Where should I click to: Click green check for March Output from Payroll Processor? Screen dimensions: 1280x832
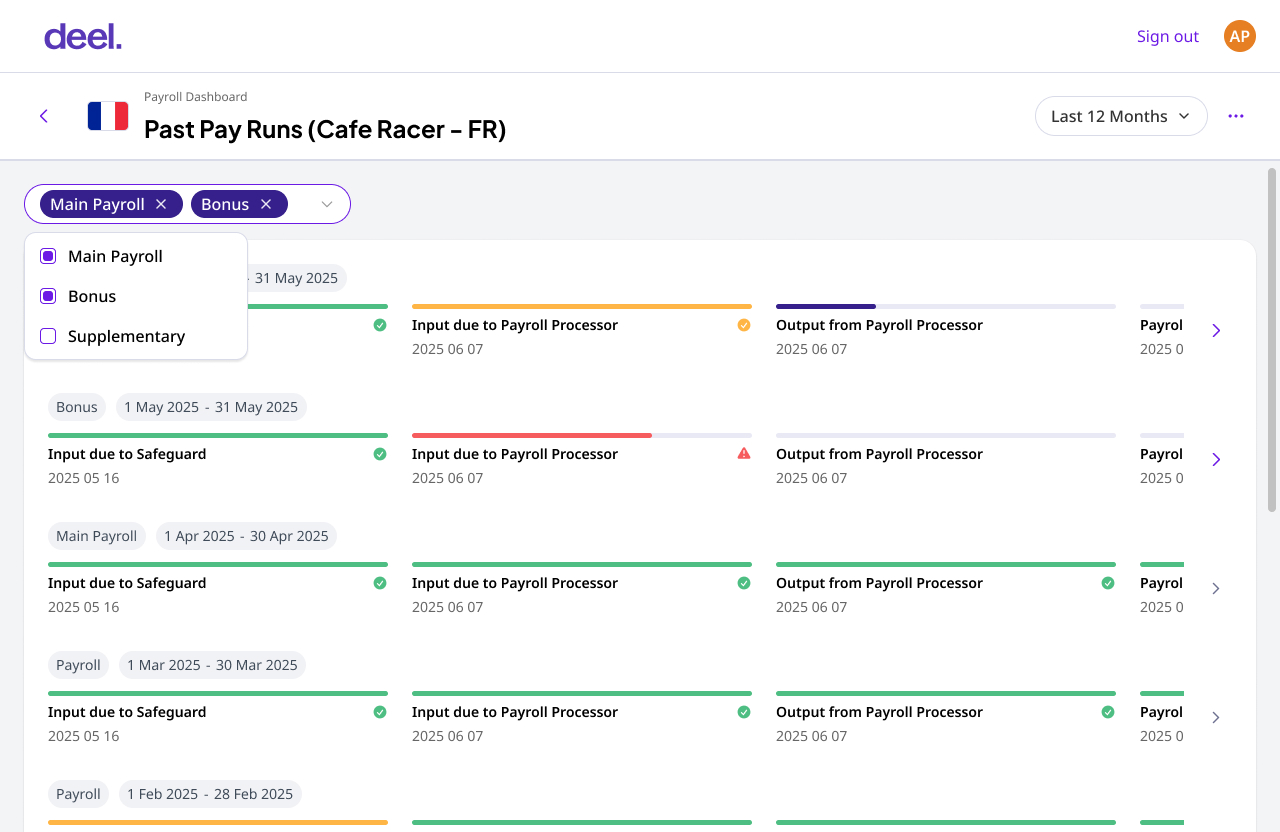click(1108, 712)
